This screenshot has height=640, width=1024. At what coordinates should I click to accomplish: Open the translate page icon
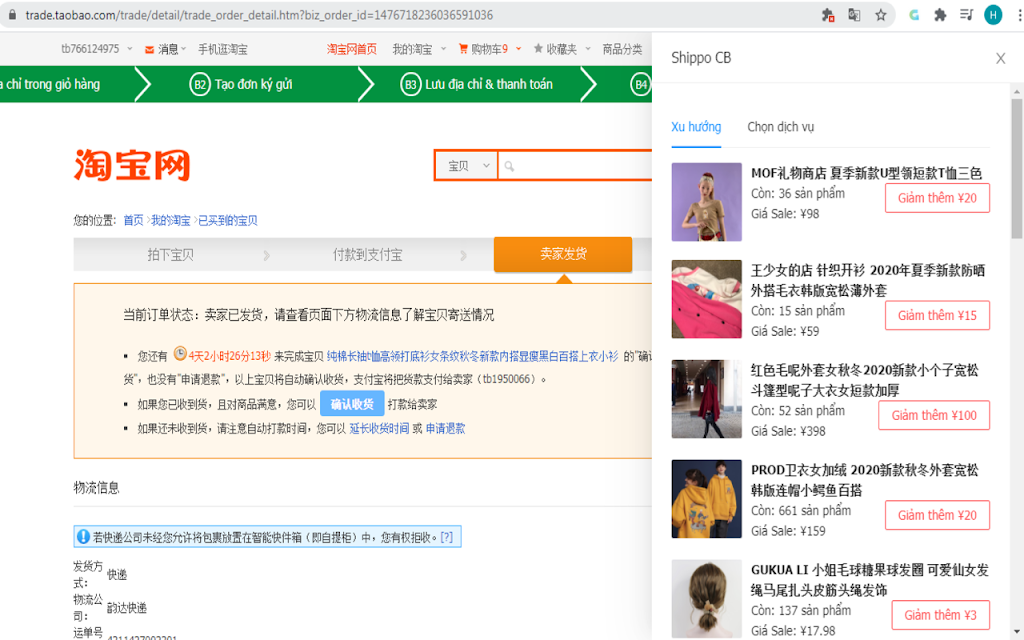[x=854, y=15]
